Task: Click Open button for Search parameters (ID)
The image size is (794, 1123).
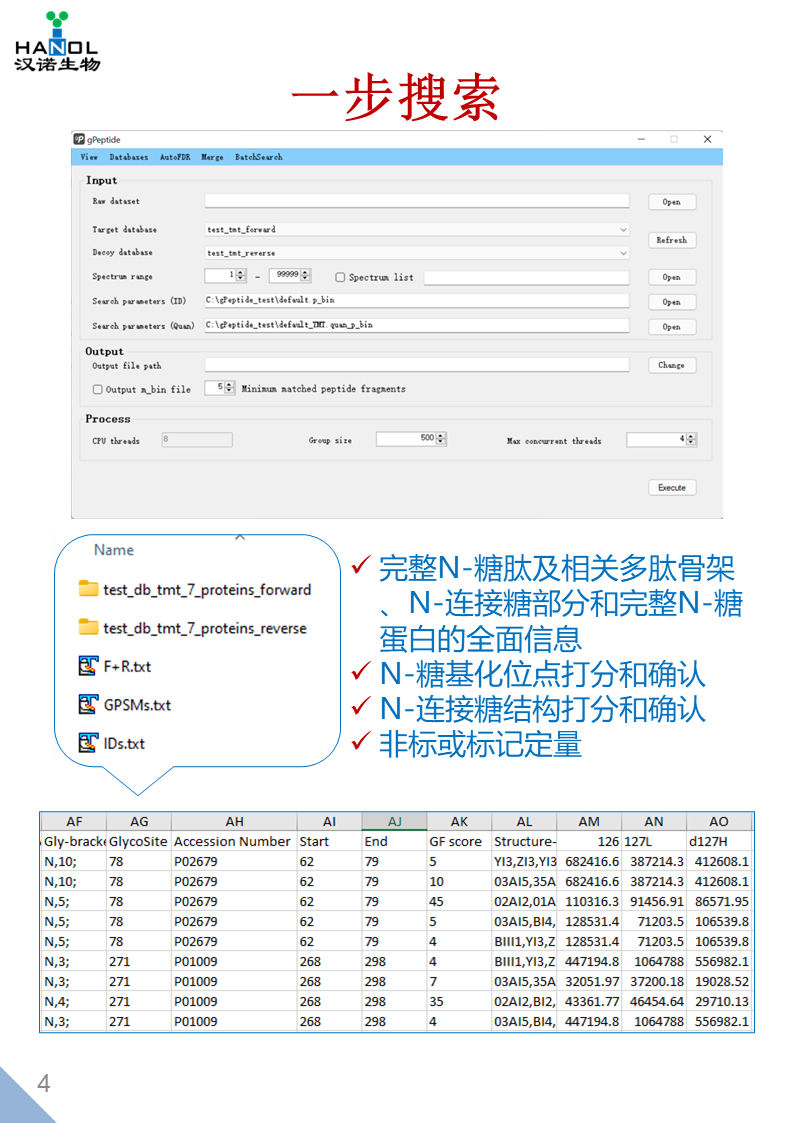Action: [x=672, y=302]
